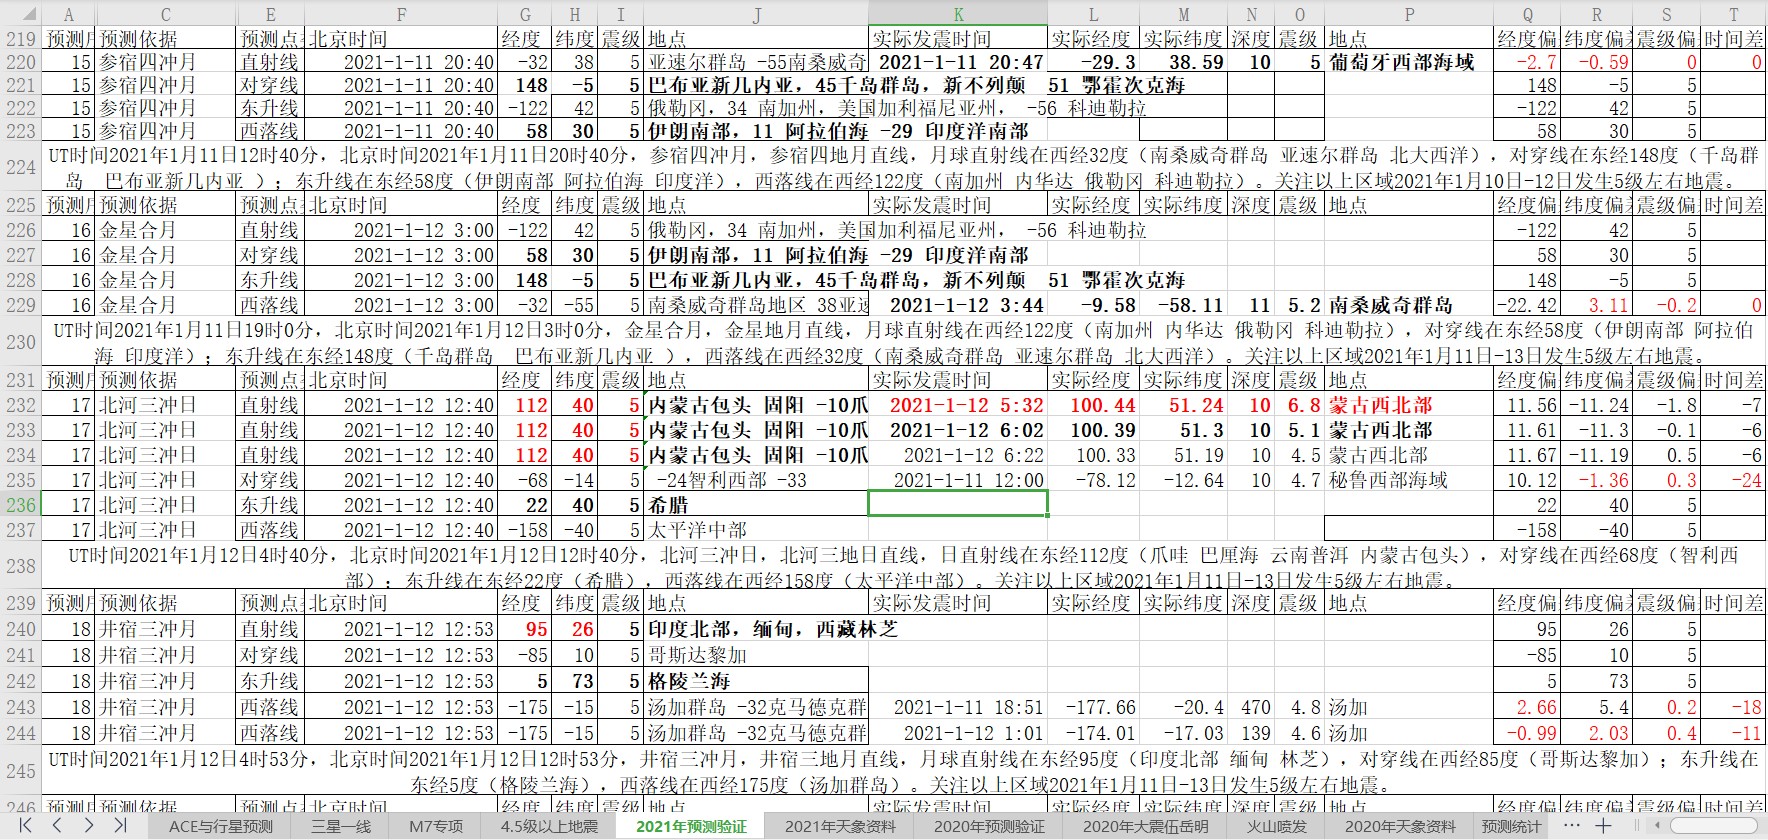Show more sheet tabs via ellipsis
The image size is (1768, 840).
tap(1571, 826)
